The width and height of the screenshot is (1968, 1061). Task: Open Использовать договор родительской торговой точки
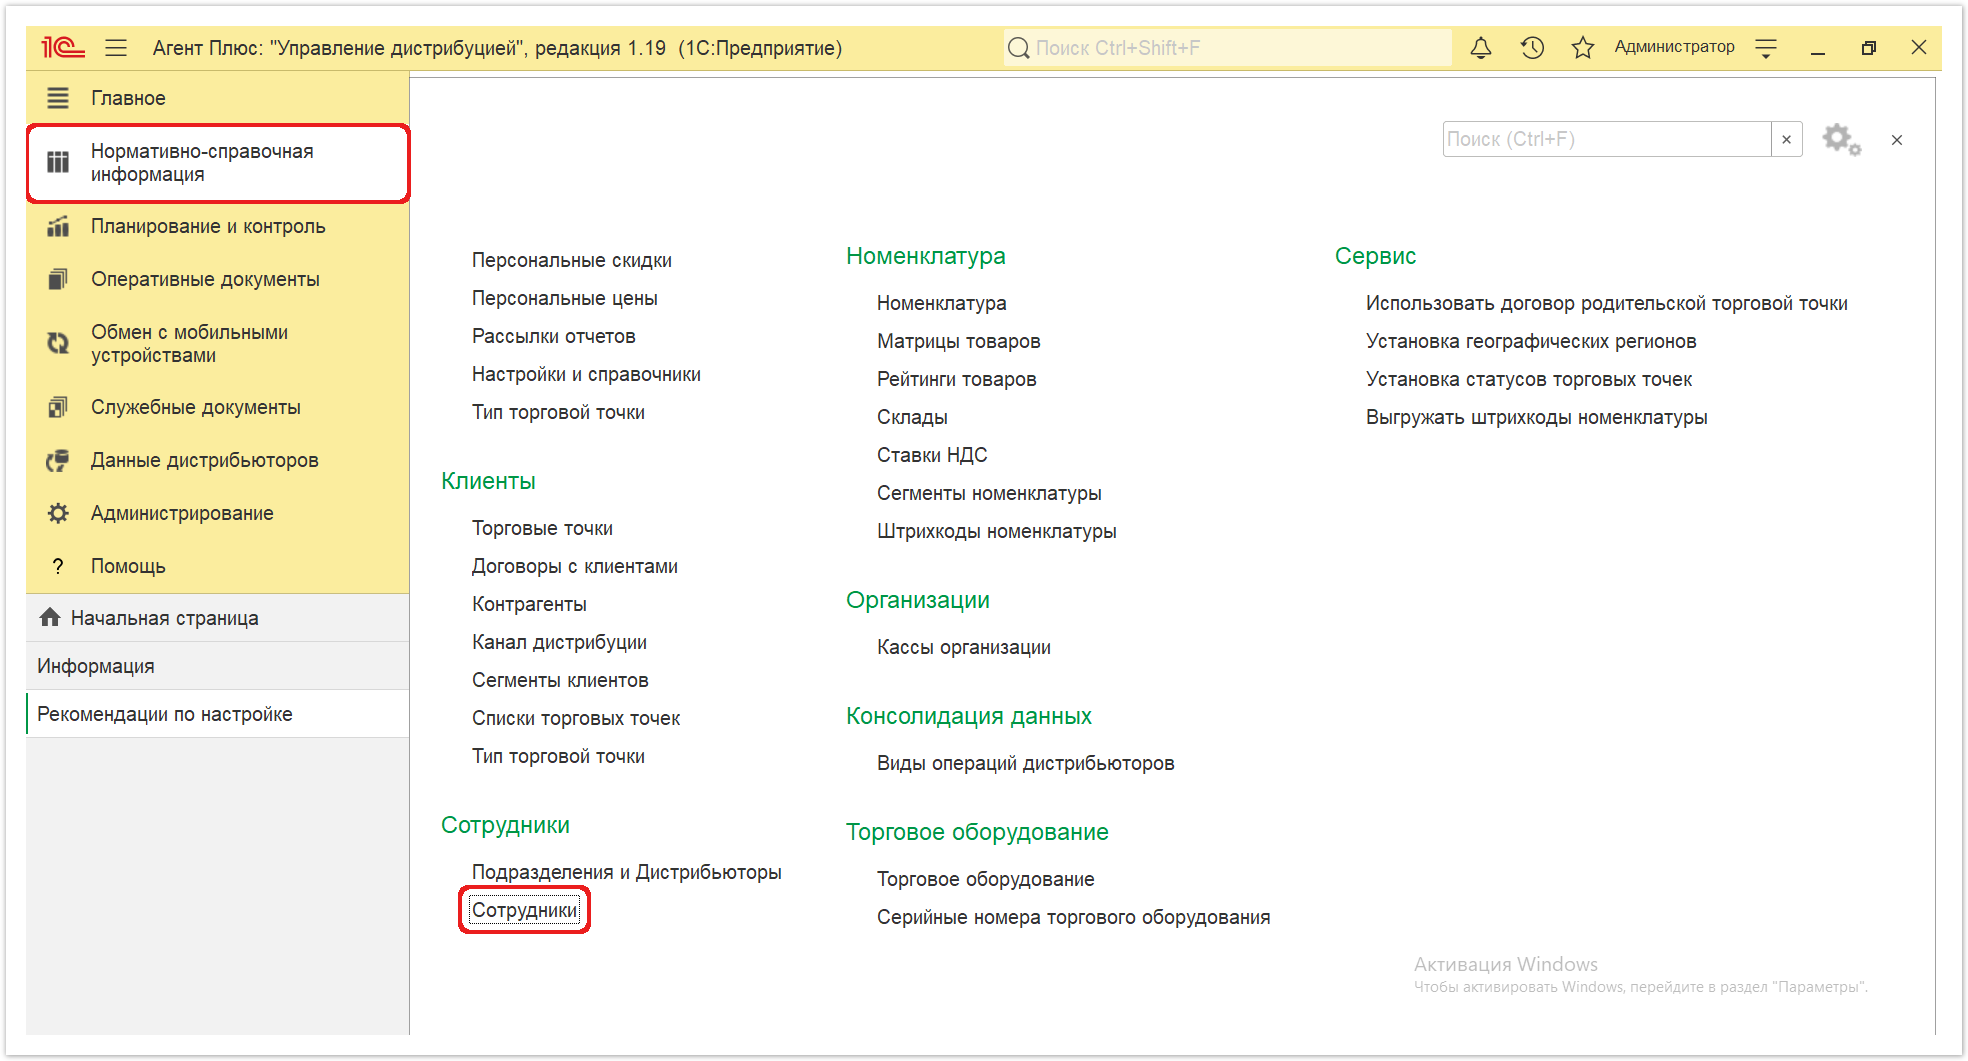(x=1607, y=303)
